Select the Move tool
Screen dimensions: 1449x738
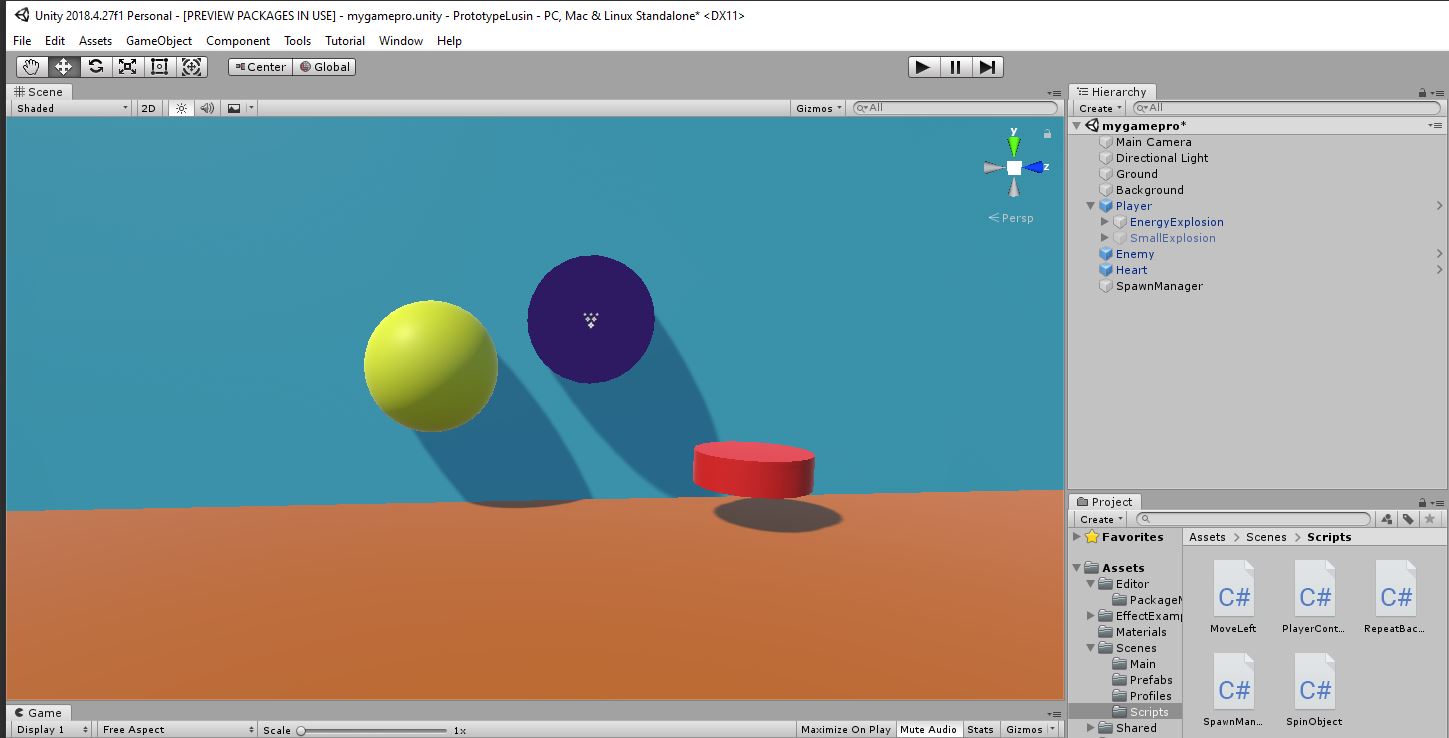[62, 66]
